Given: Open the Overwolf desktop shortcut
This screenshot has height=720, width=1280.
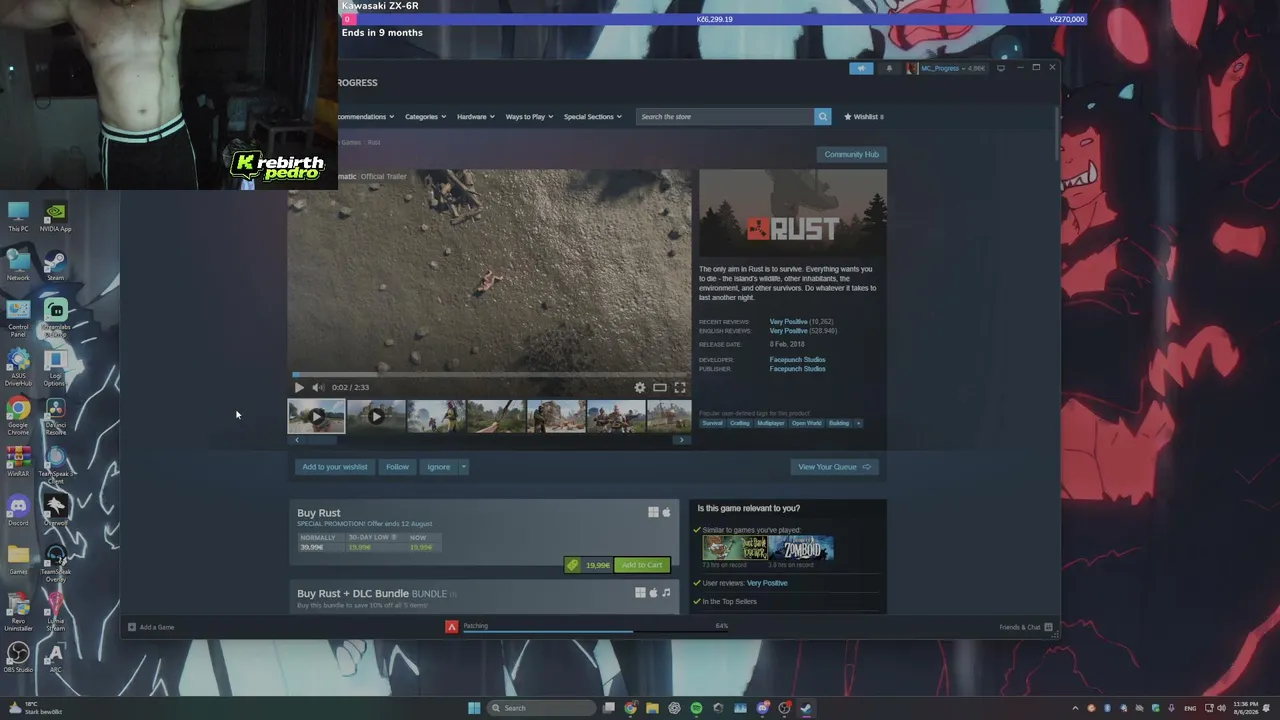Looking at the screenshot, I should coord(56,510).
